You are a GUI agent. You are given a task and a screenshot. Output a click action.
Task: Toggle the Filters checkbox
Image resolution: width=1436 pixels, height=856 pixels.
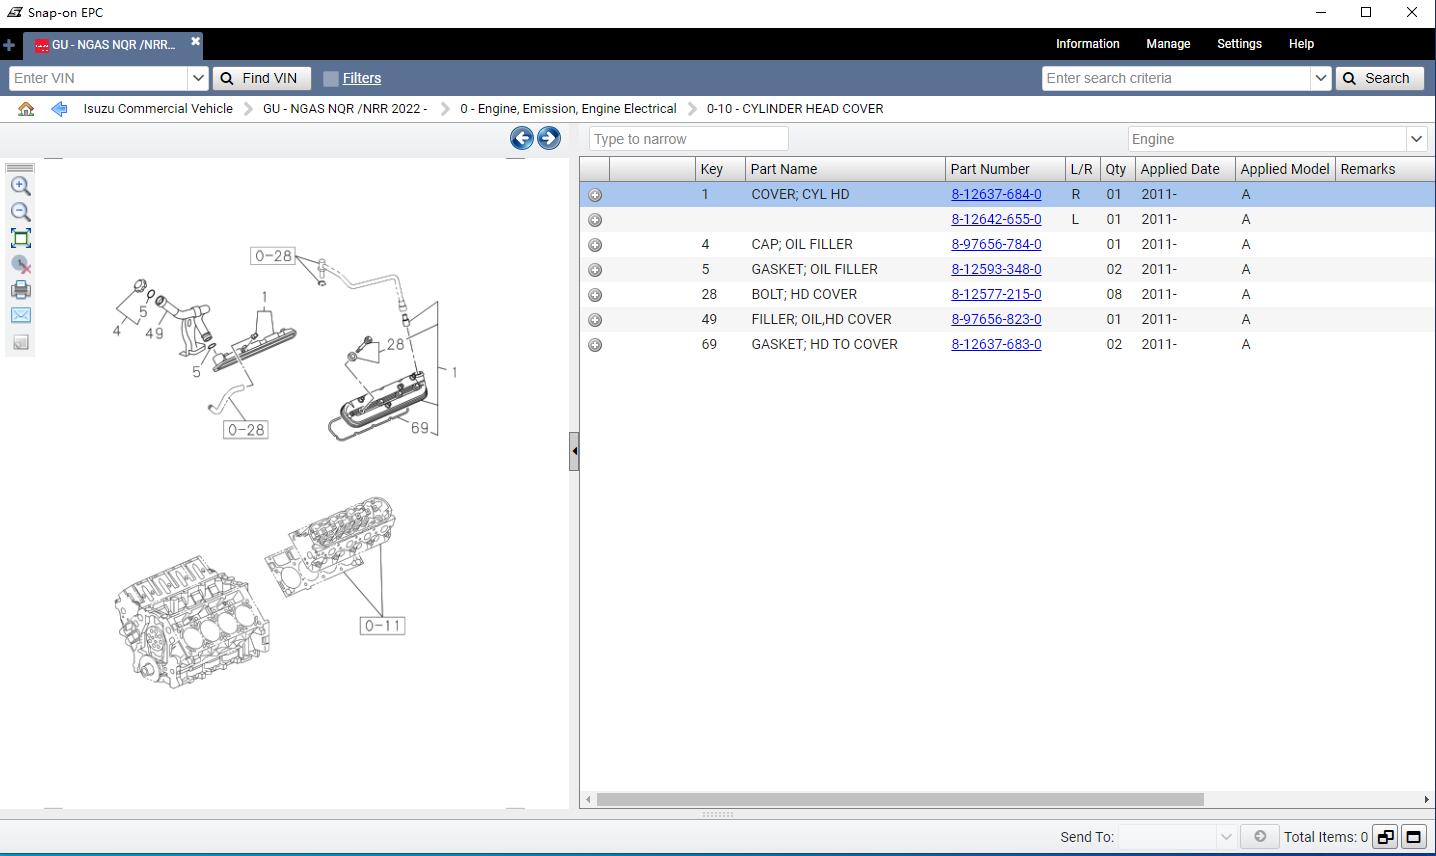coord(331,78)
